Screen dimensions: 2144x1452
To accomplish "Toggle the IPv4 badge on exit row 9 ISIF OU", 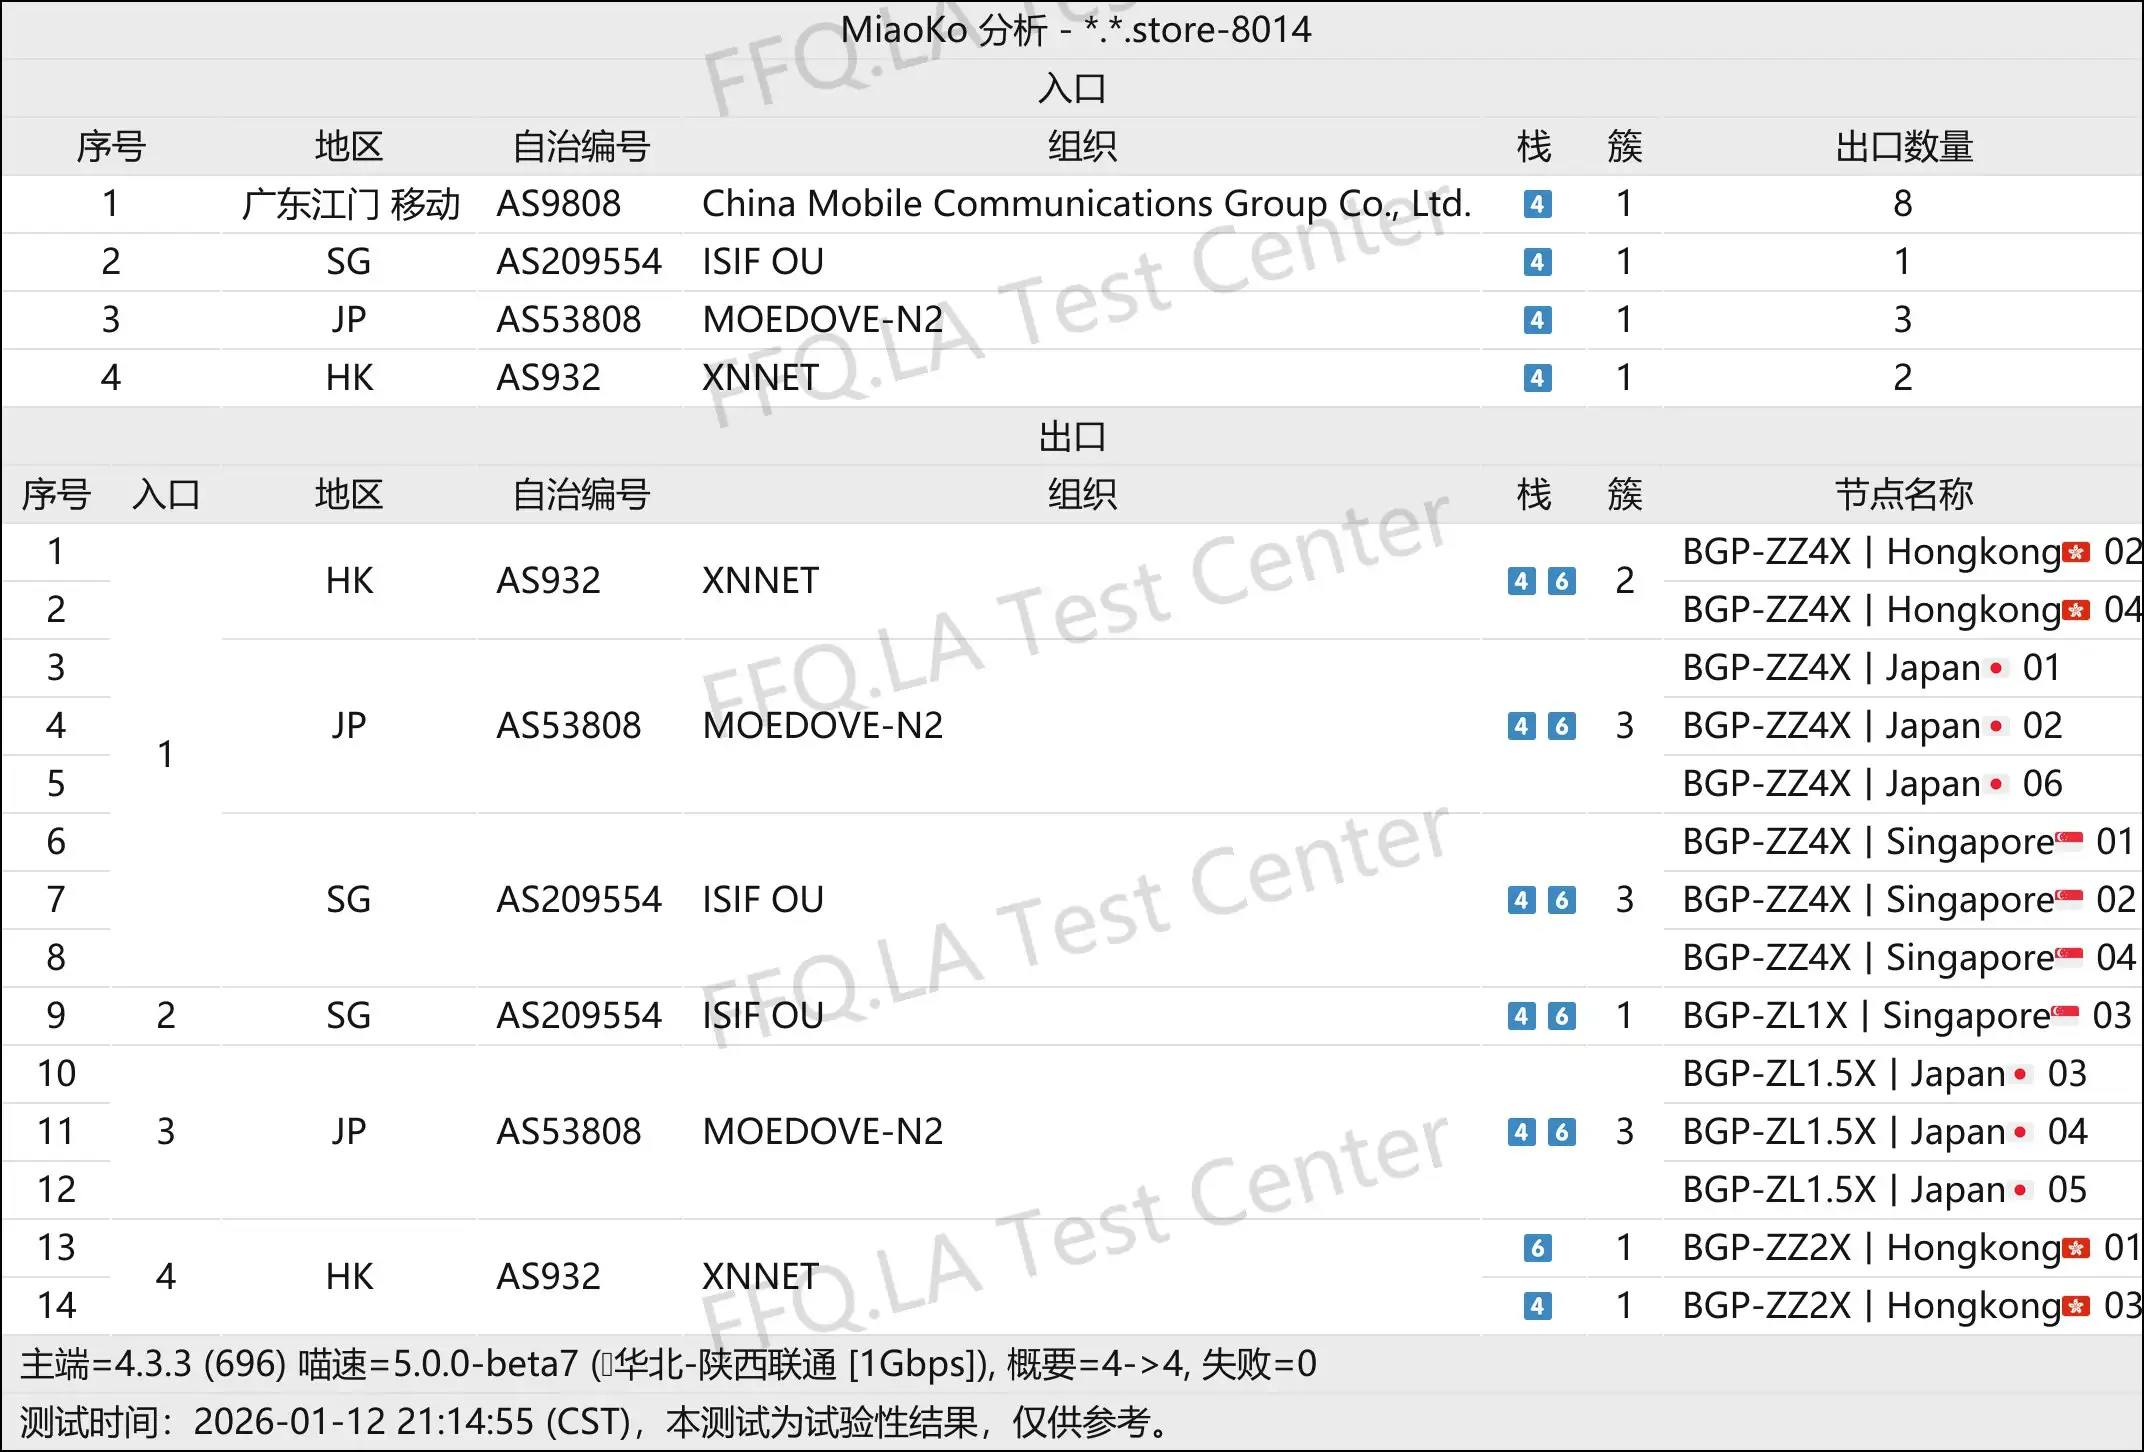I will point(1520,1015).
